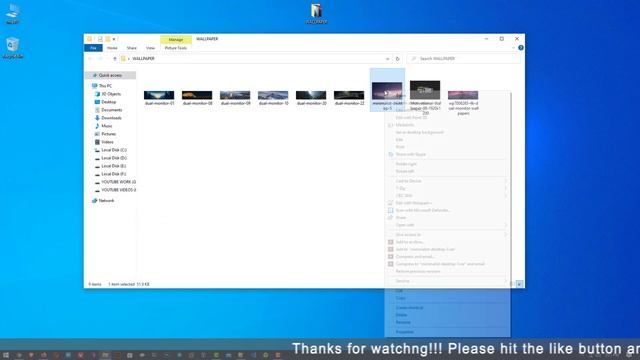Select This PC in the navigation pane

pyautogui.click(x=105, y=86)
